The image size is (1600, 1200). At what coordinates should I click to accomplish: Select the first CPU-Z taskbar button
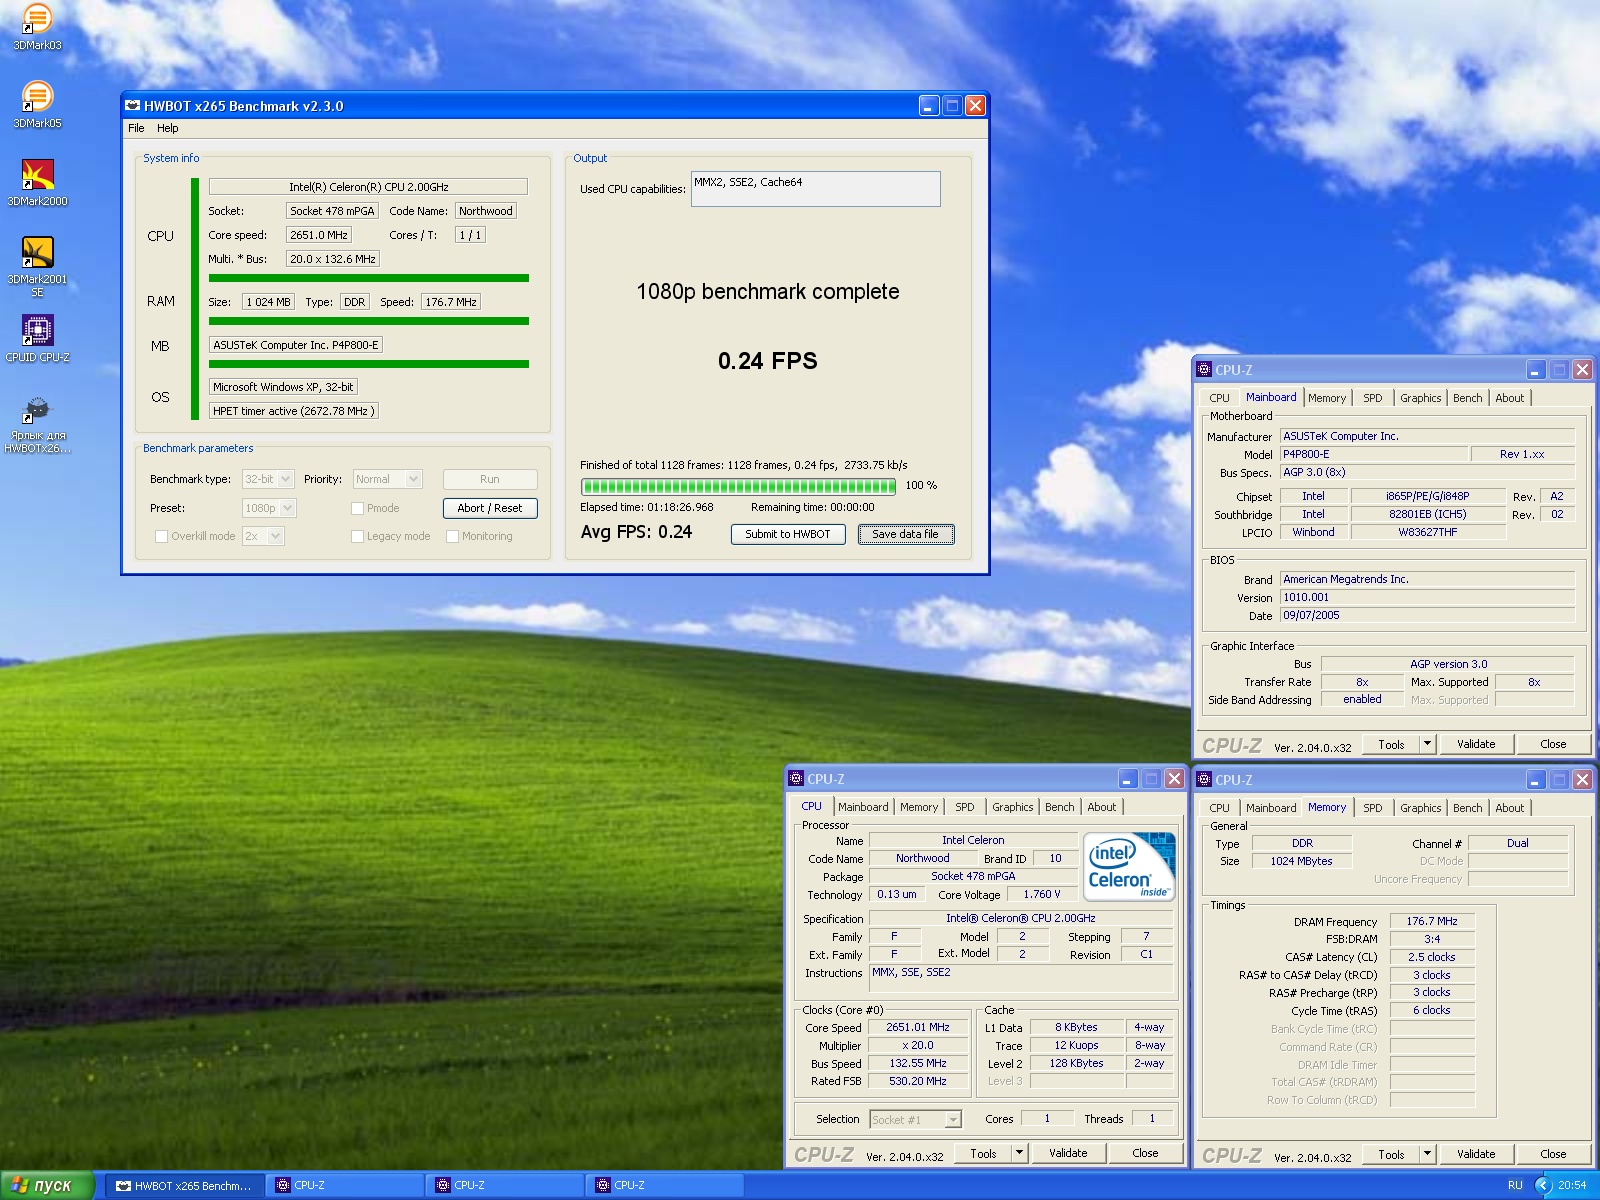(x=345, y=1185)
